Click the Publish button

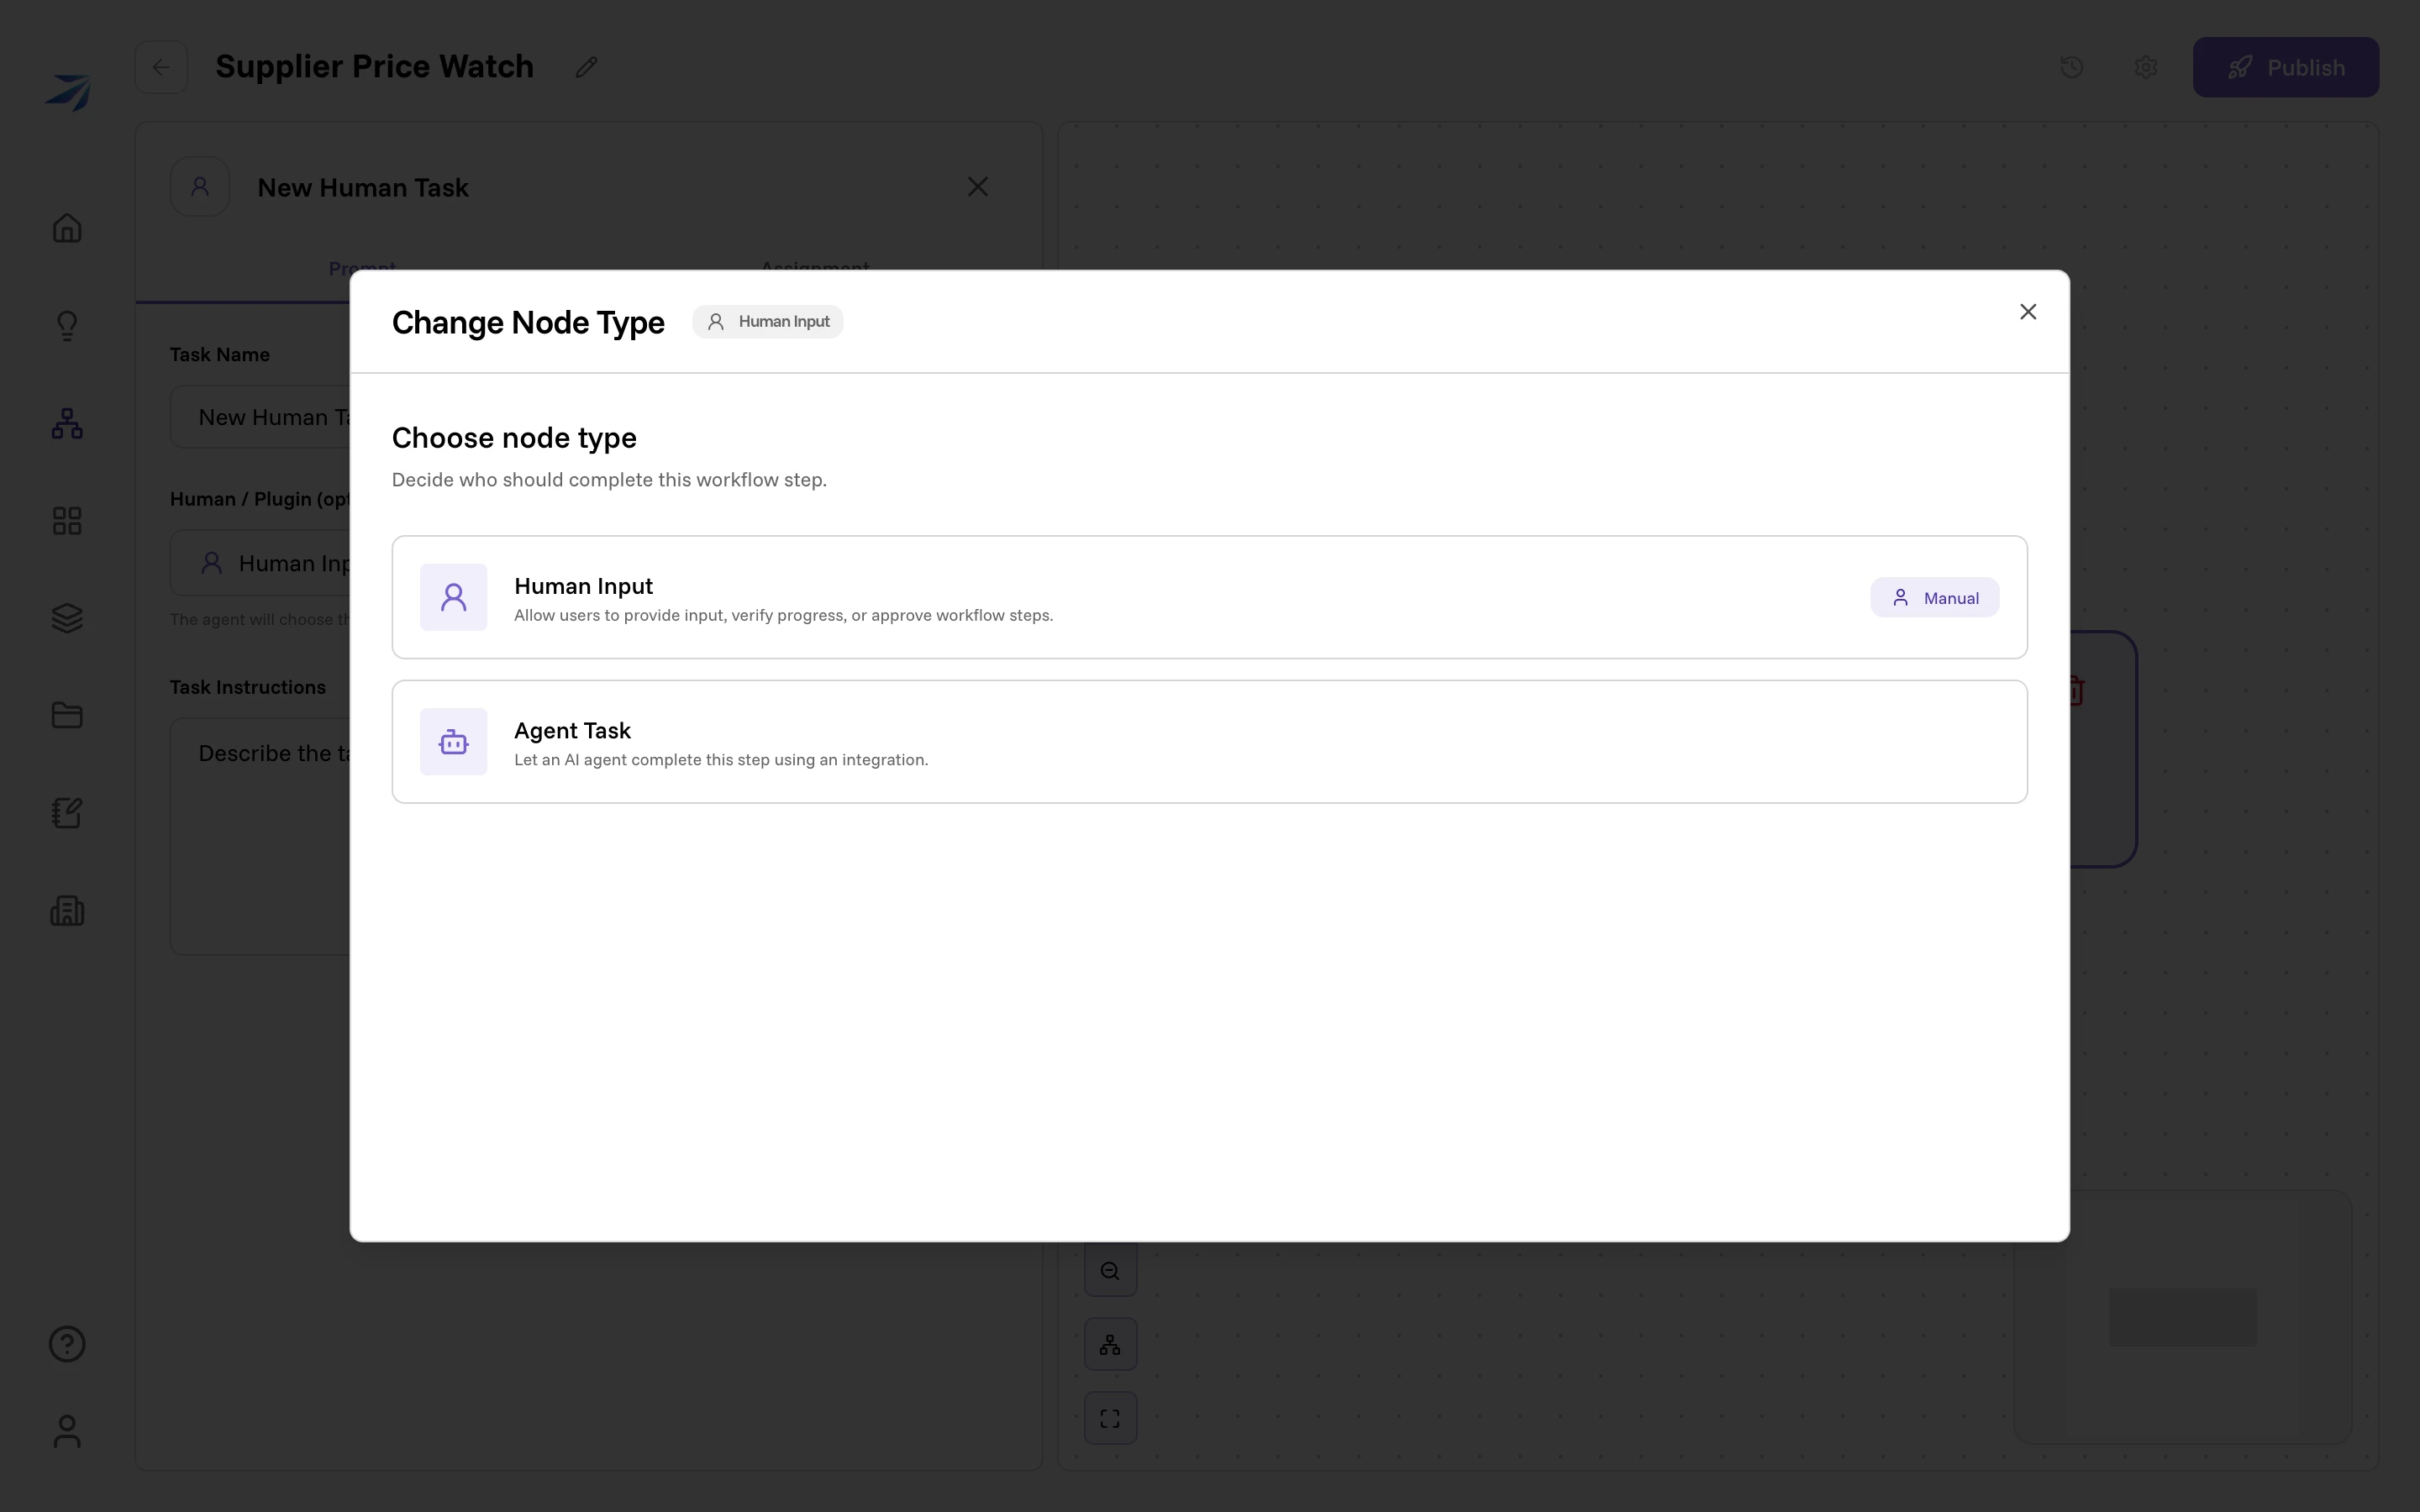click(x=2285, y=67)
